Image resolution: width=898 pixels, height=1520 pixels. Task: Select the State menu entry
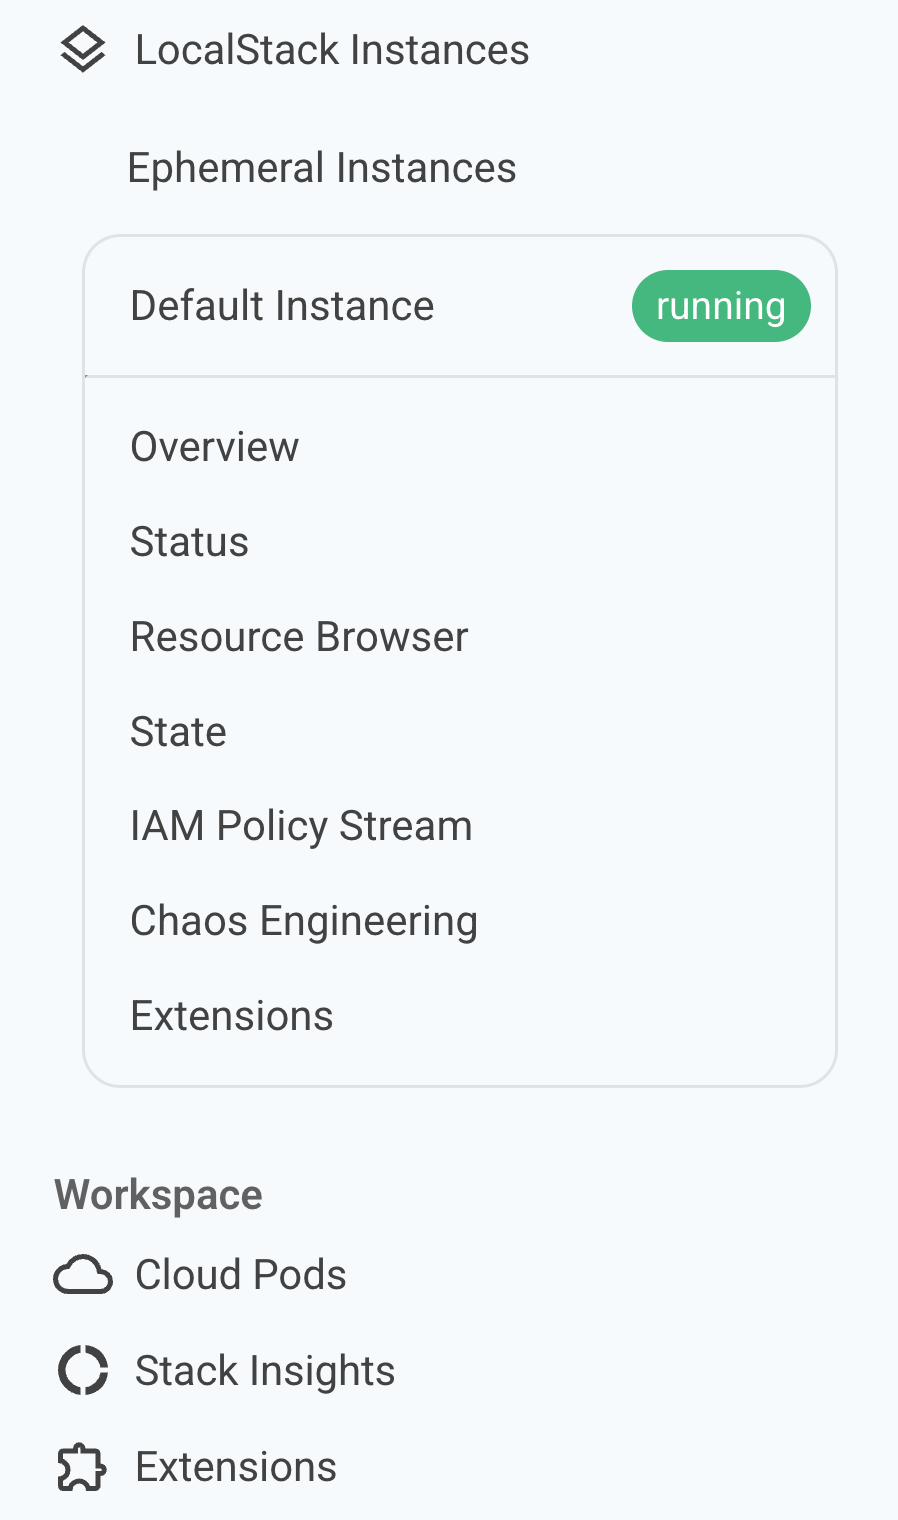tap(178, 732)
